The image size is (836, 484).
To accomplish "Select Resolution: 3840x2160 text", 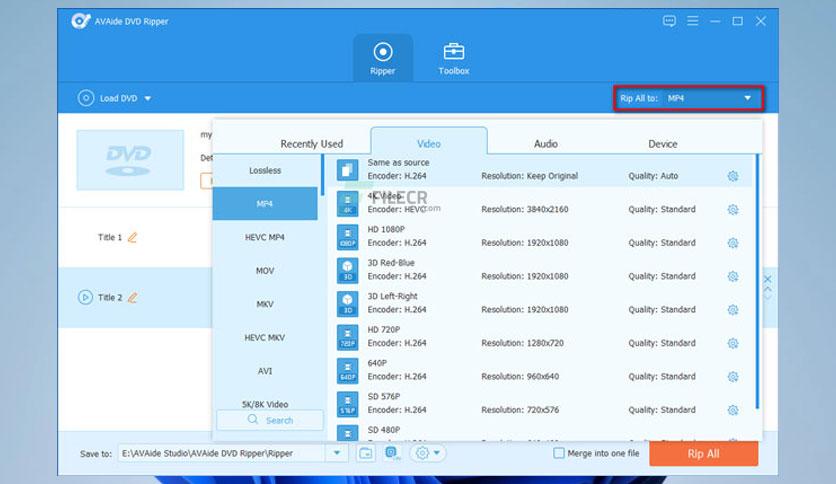I will [x=525, y=209].
